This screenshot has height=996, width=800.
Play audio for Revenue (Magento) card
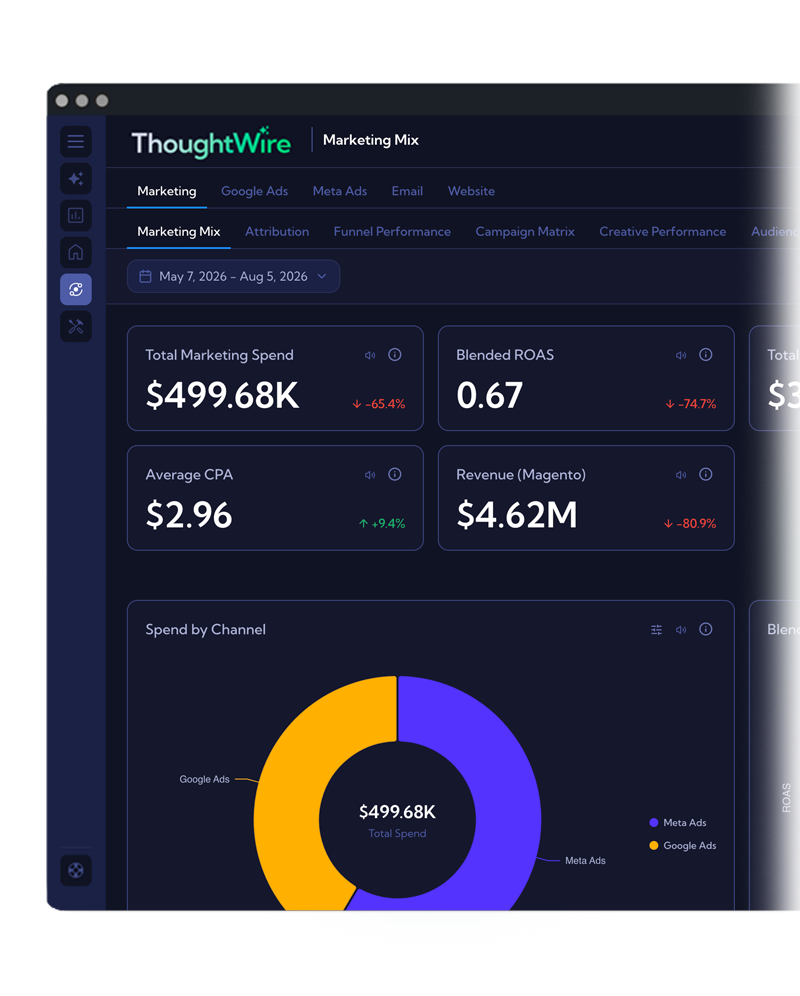point(681,474)
